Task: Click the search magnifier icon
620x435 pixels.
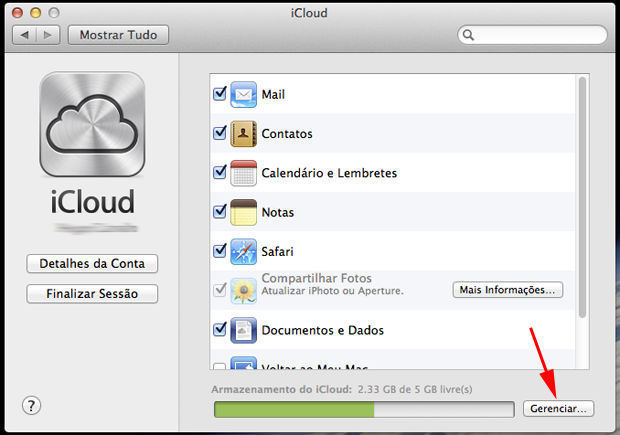Action: coord(468,35)
